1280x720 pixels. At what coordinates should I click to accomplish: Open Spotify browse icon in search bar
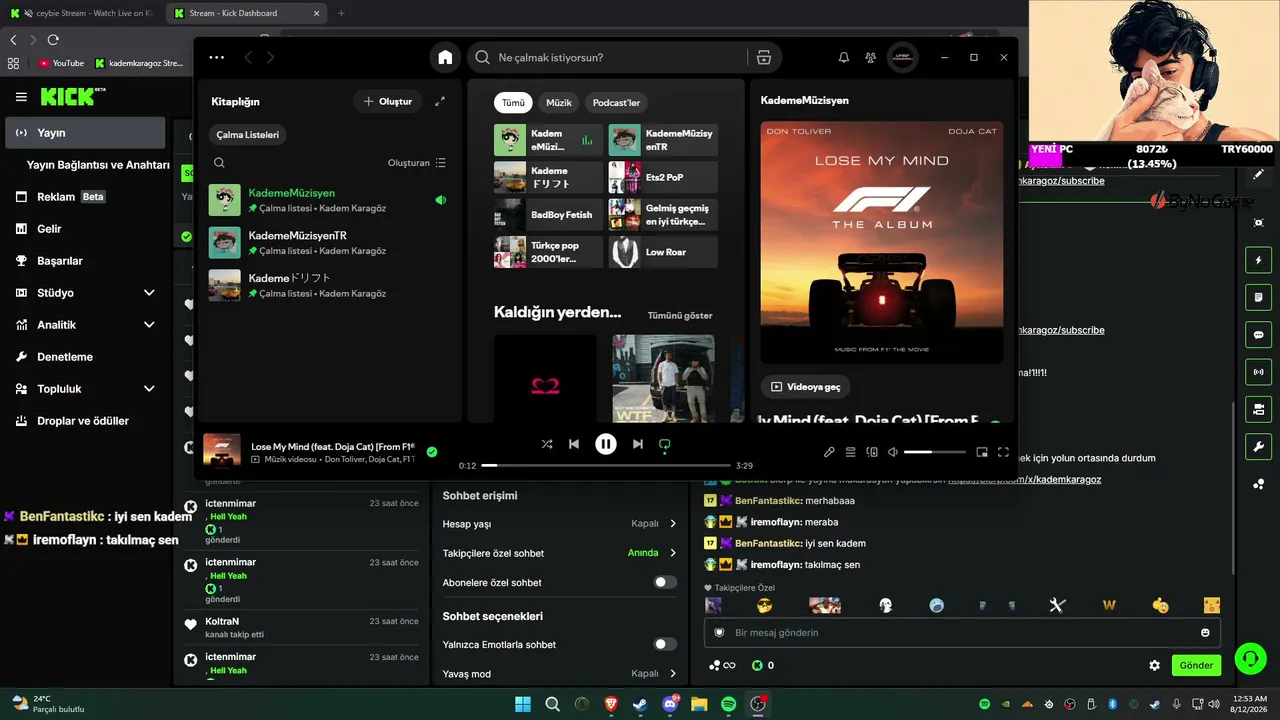[764, 57]
